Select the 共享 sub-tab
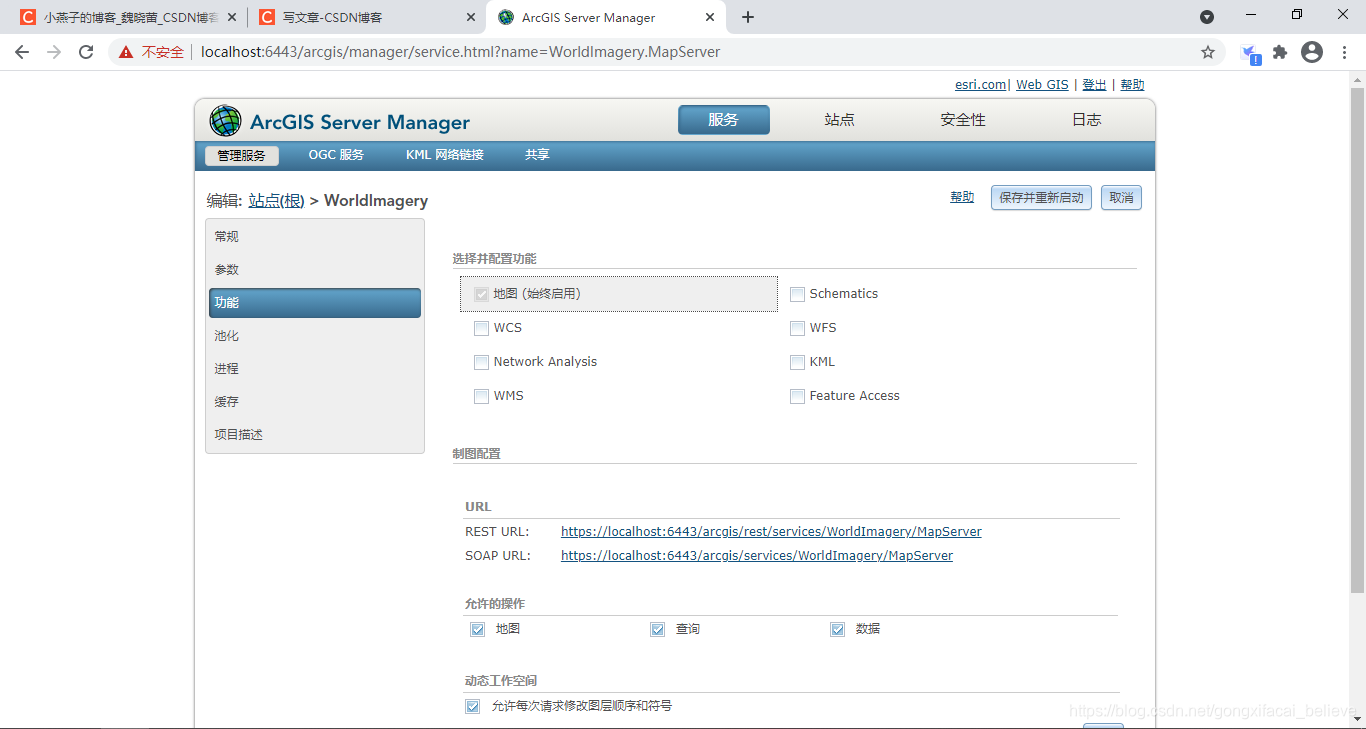This screenshot has width=1366, height=729. (x=537, y=155)
